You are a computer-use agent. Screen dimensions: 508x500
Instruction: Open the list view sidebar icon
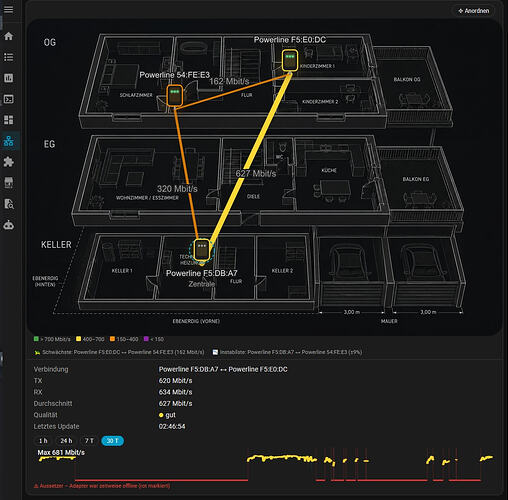click(x=9, y=57)
